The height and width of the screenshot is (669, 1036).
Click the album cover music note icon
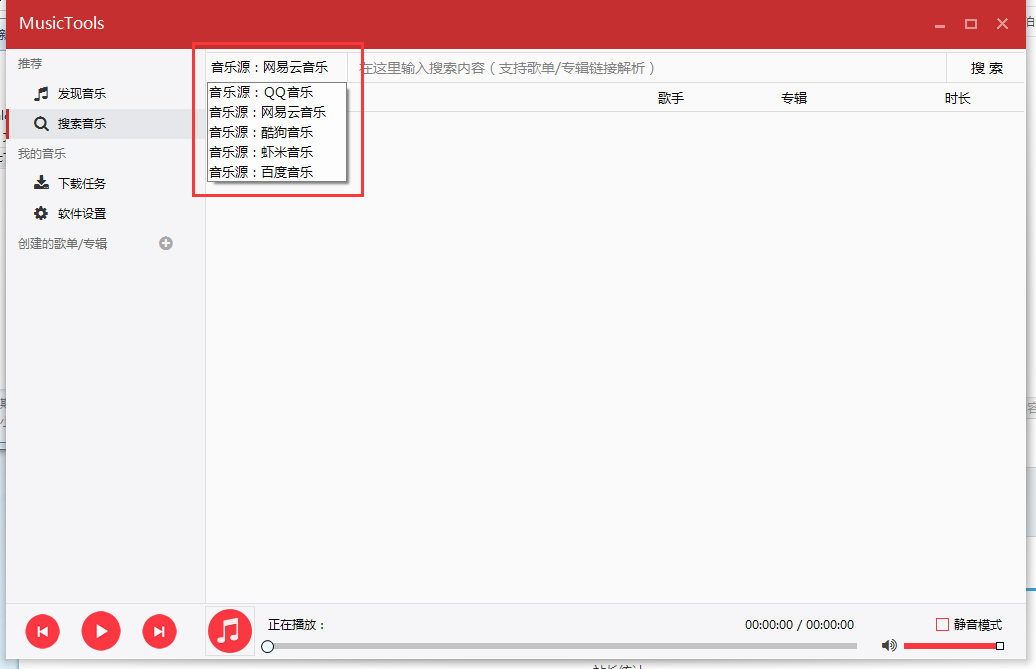[229, 631]
